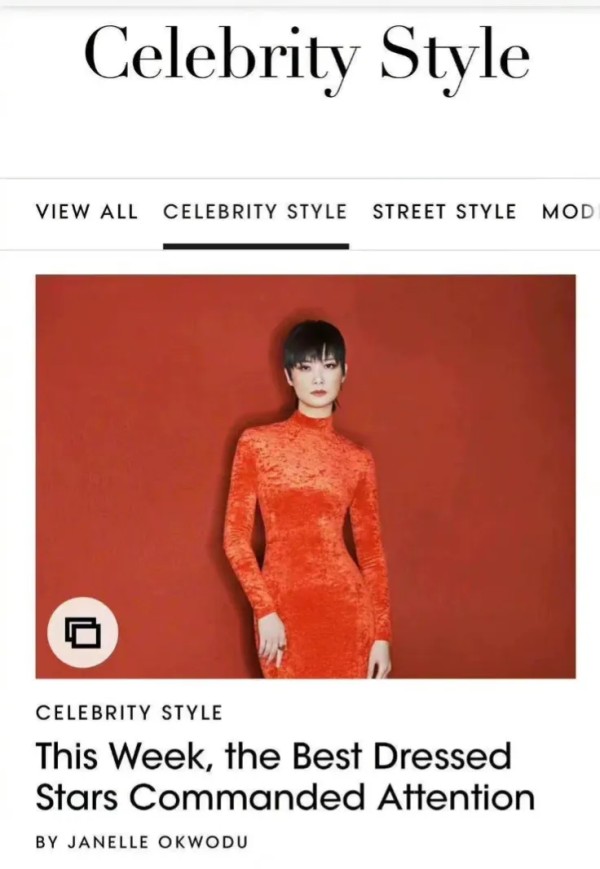Select the active CELEBRITY STYLE tab
This screenshot has width=600, height=869.
255,212
